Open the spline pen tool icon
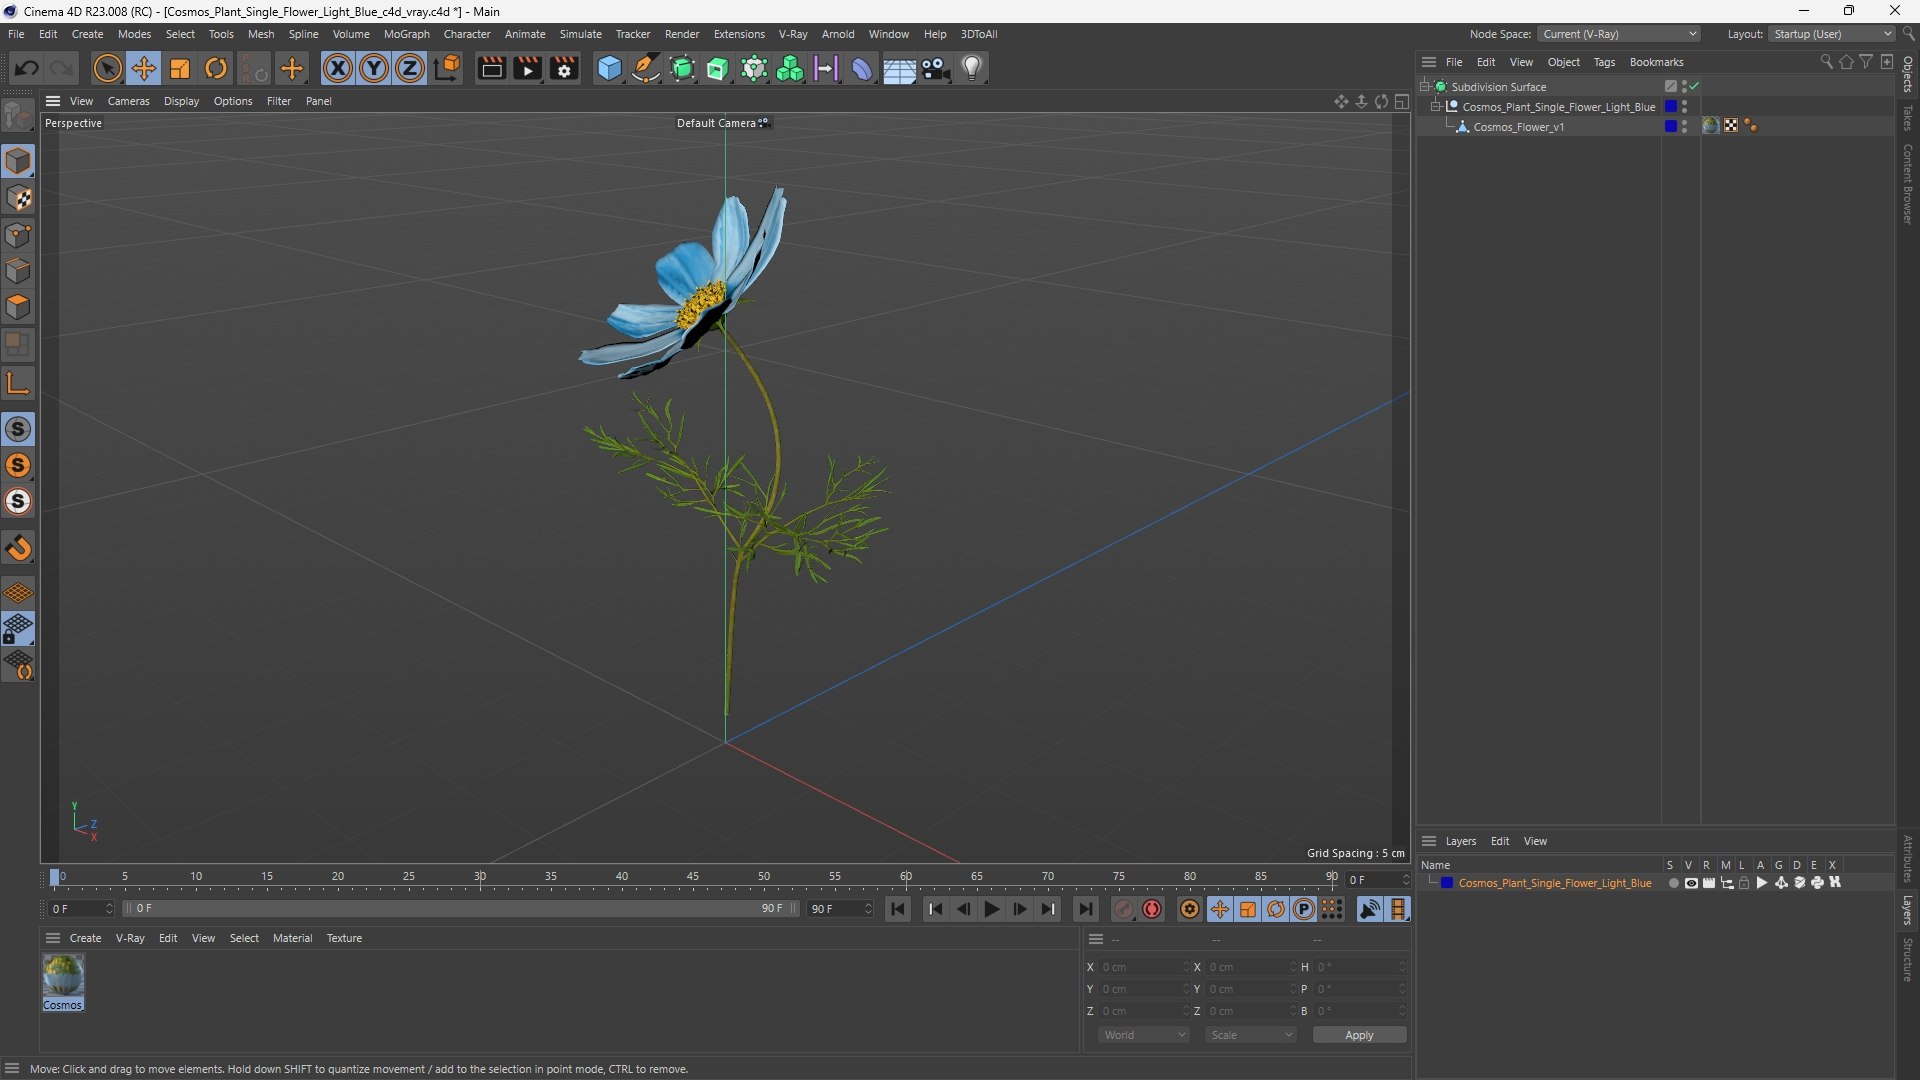Screen dimensions: 1920x1080 646,68
